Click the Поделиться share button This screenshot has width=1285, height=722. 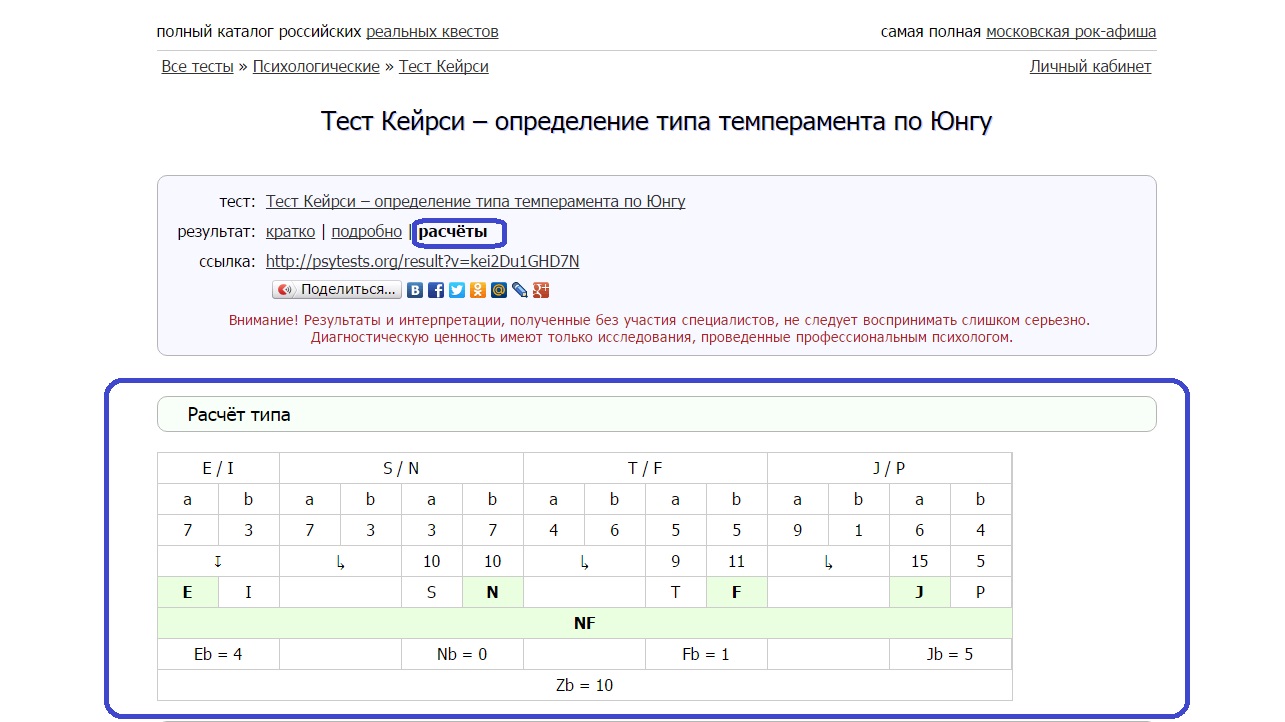tap(337, 290)
